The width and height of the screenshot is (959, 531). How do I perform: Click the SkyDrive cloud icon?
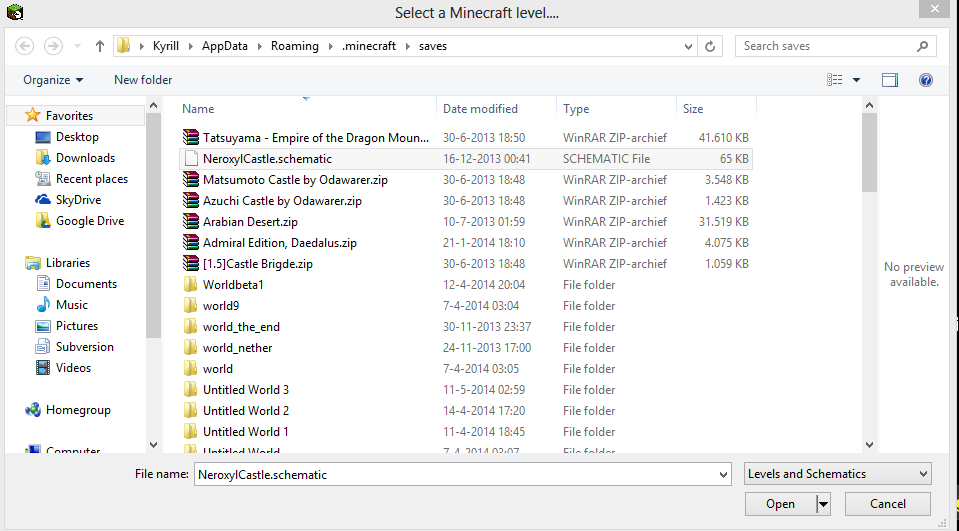tap(43, 200)
